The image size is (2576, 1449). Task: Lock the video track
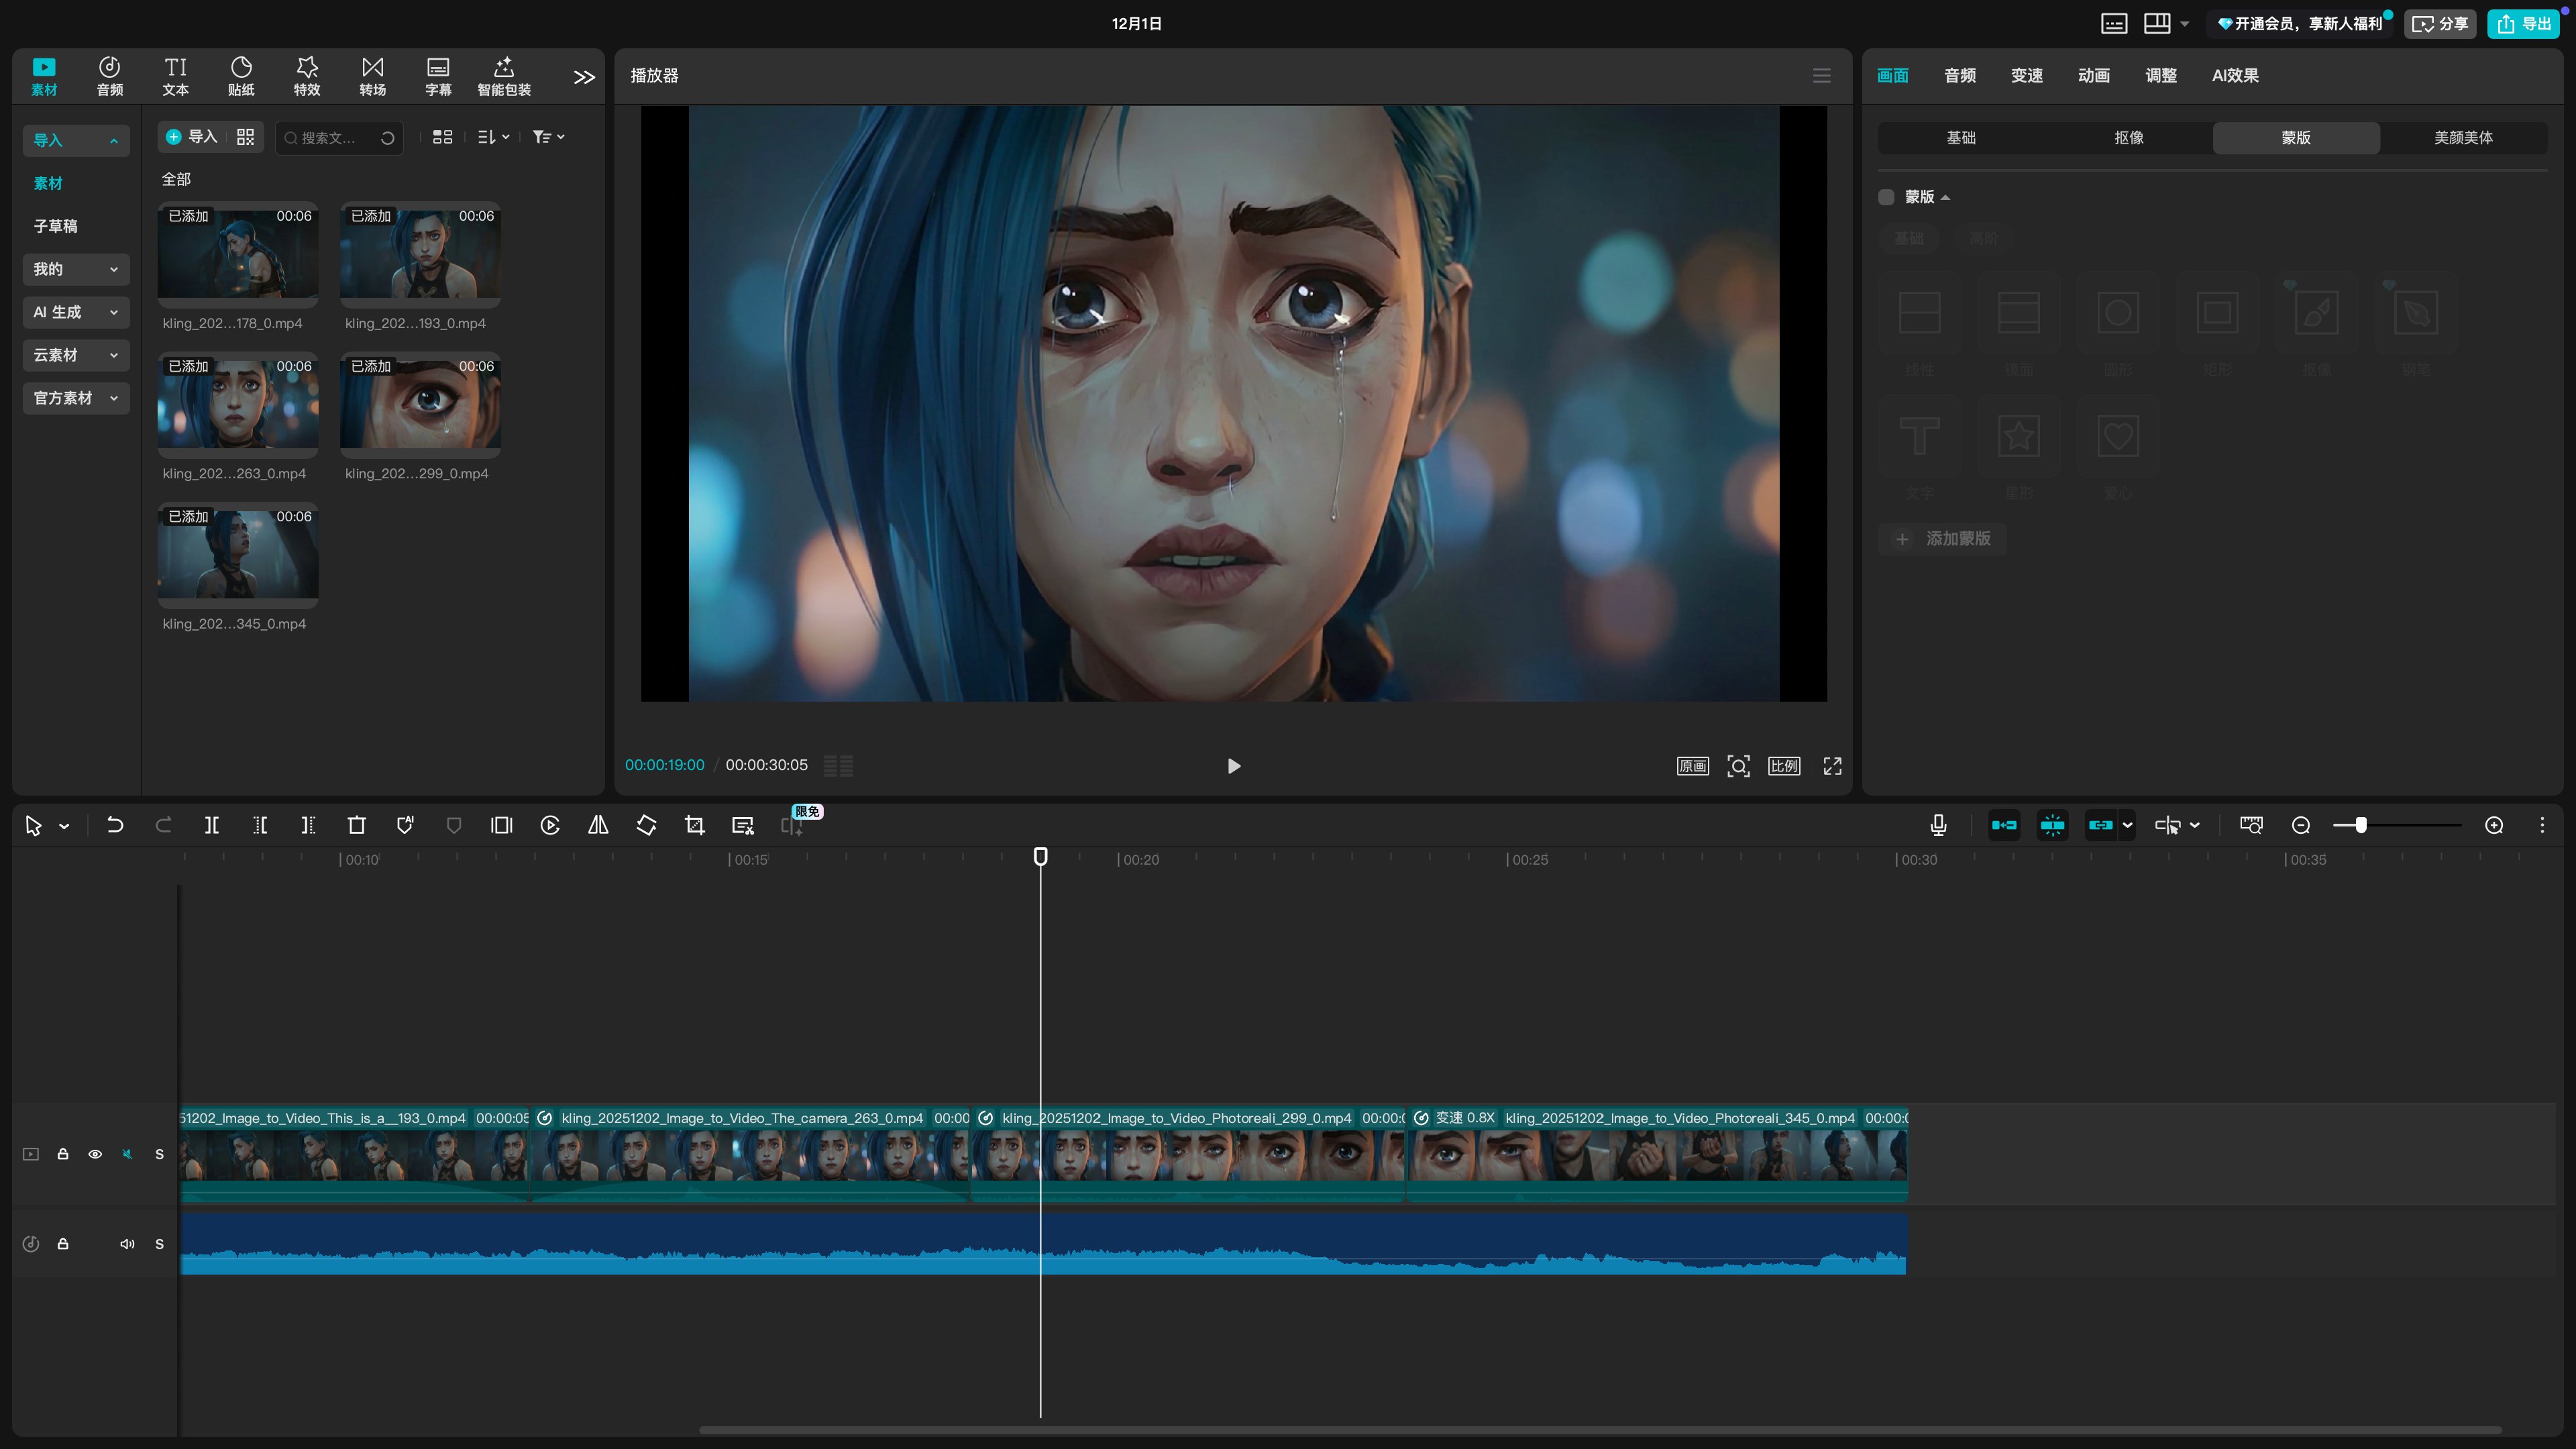[63, 1154]
